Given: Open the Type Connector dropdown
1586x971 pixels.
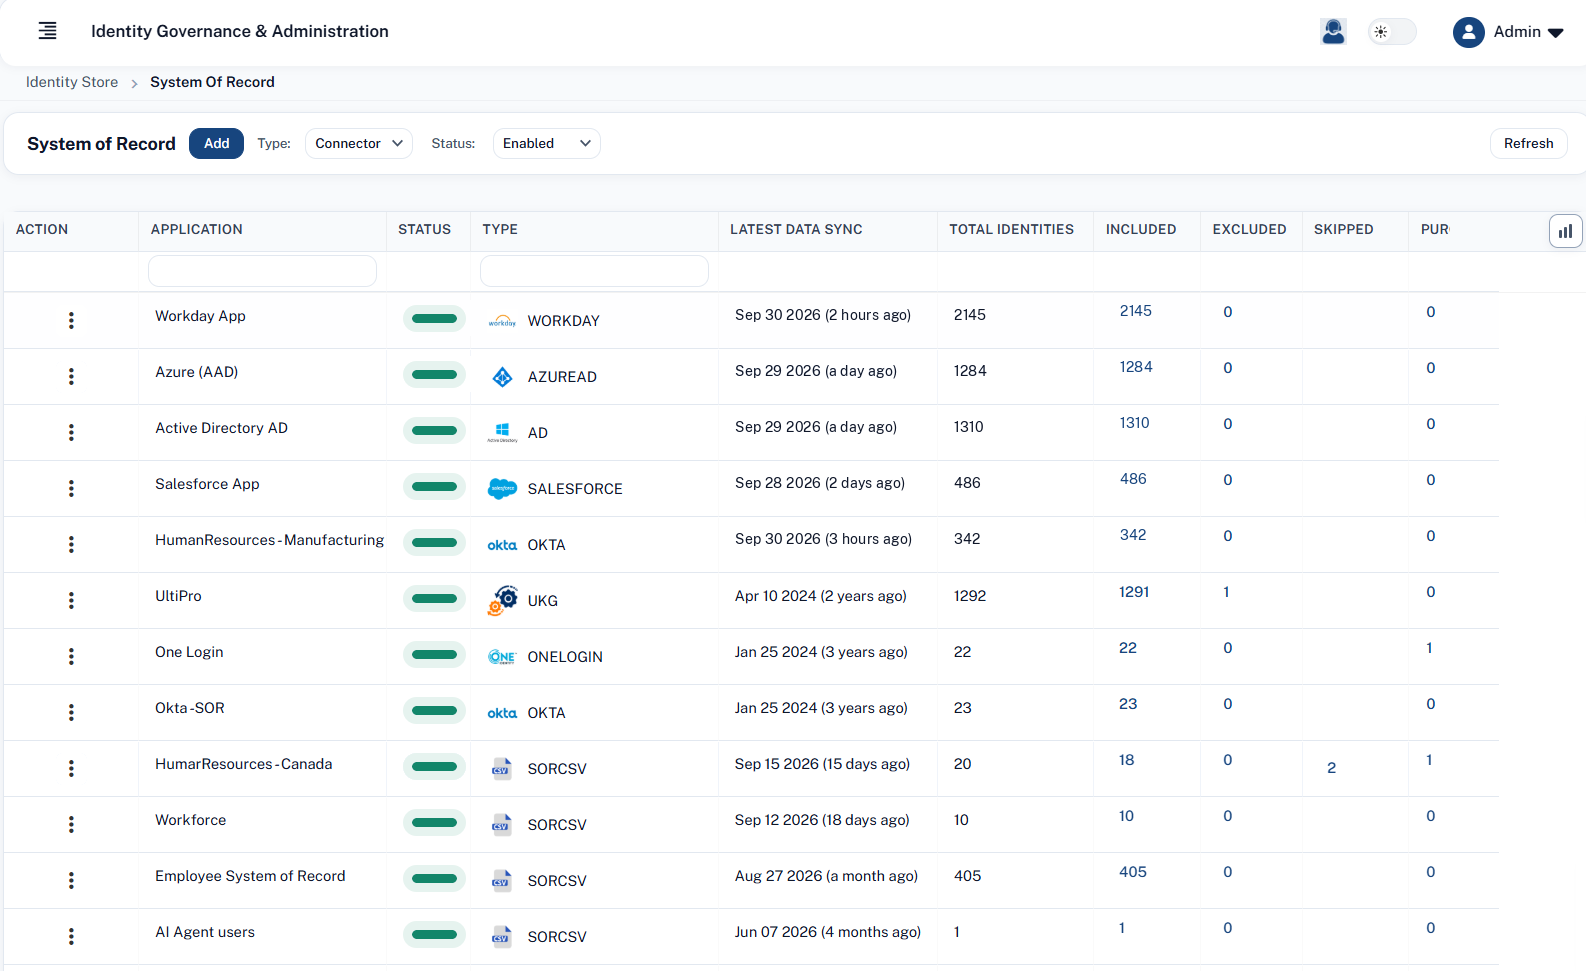Looking at the screenshot, I should click(x=359, y=143).
